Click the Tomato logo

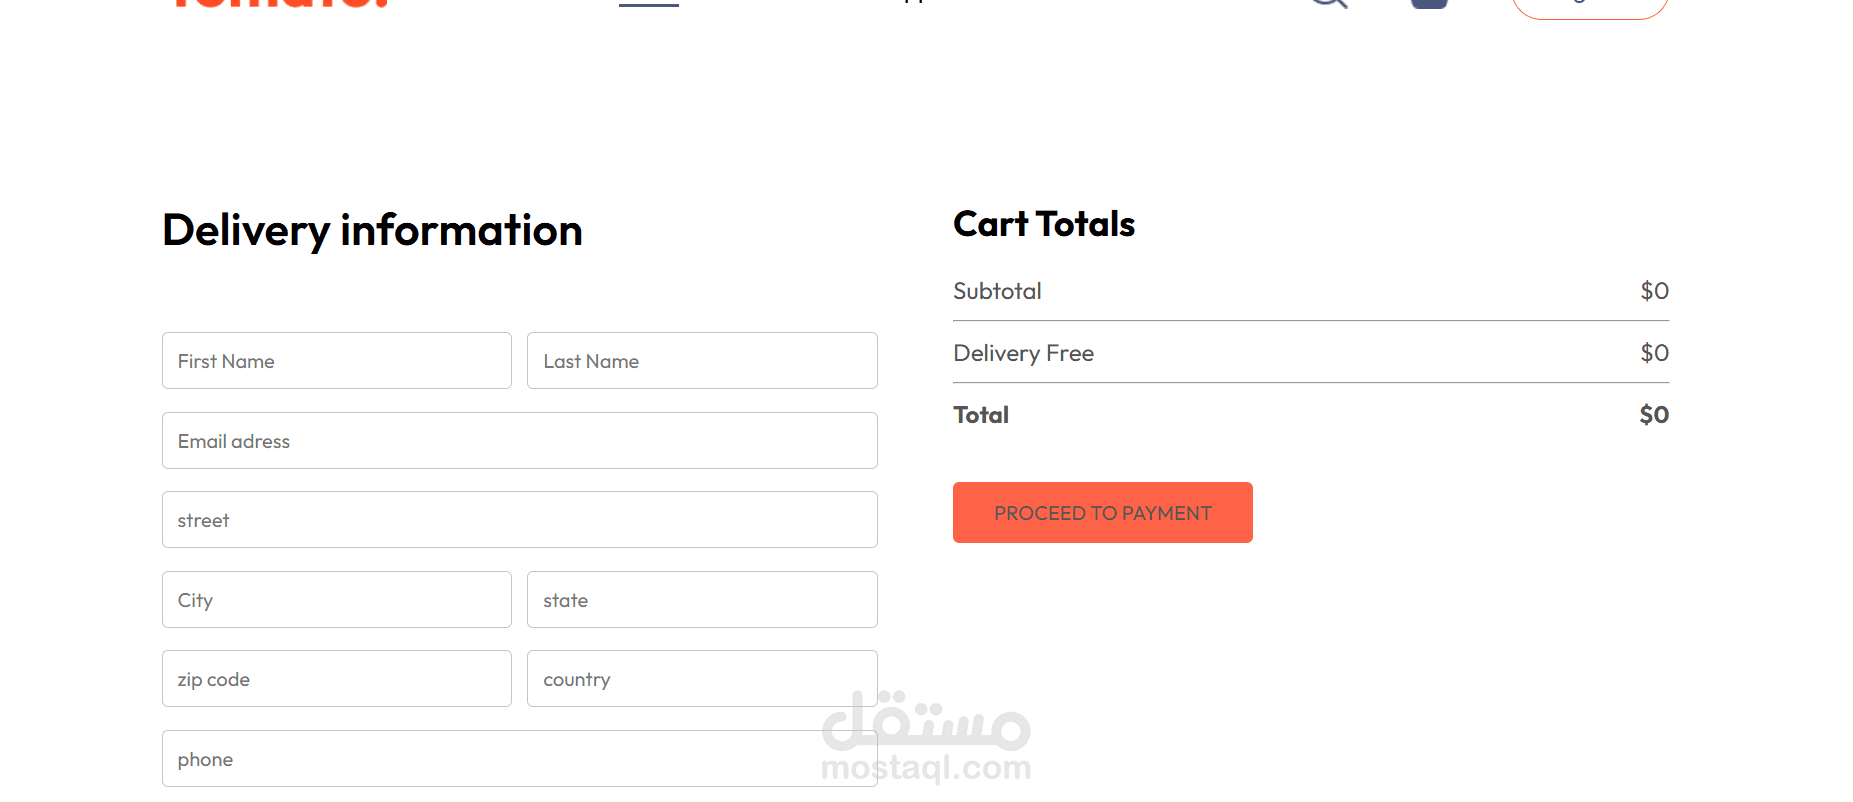pyautogui.click(x=280, y=3)
